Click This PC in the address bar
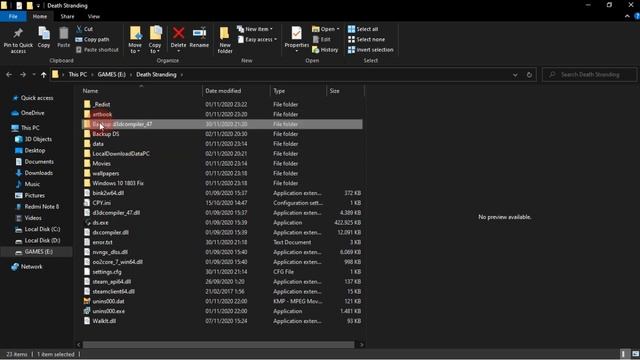The width and height of the screenshot is (640, 360). pyautogui.click(x=78, y=75)
